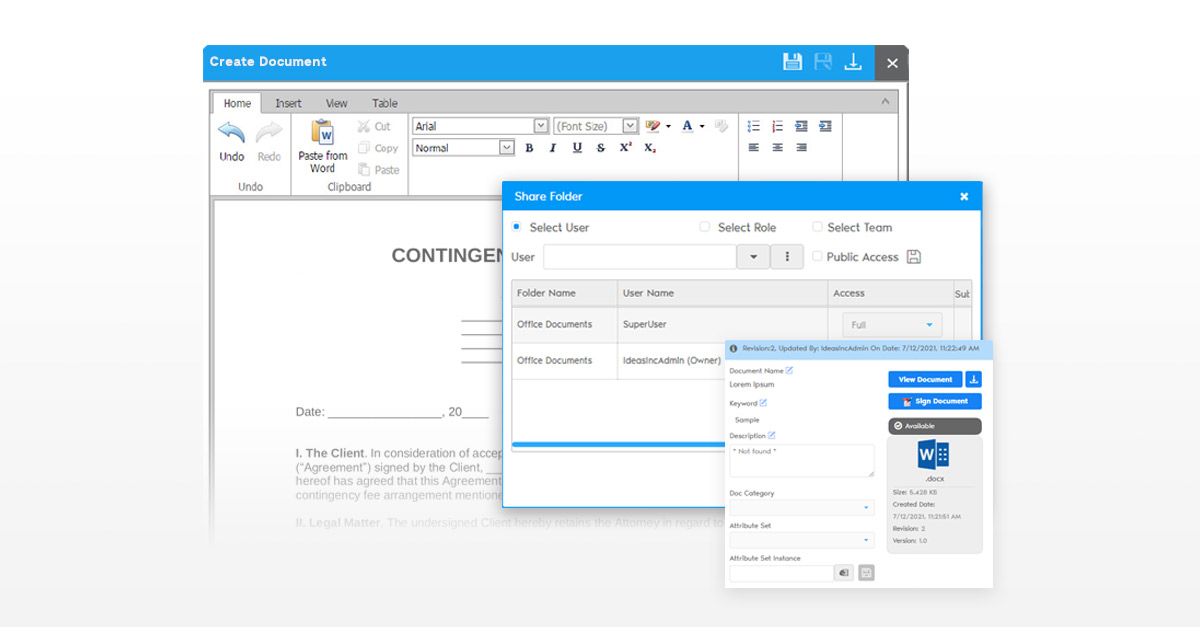Click save icon next to Public Access
1200x627 pixels.
click(x=913, y=257)
